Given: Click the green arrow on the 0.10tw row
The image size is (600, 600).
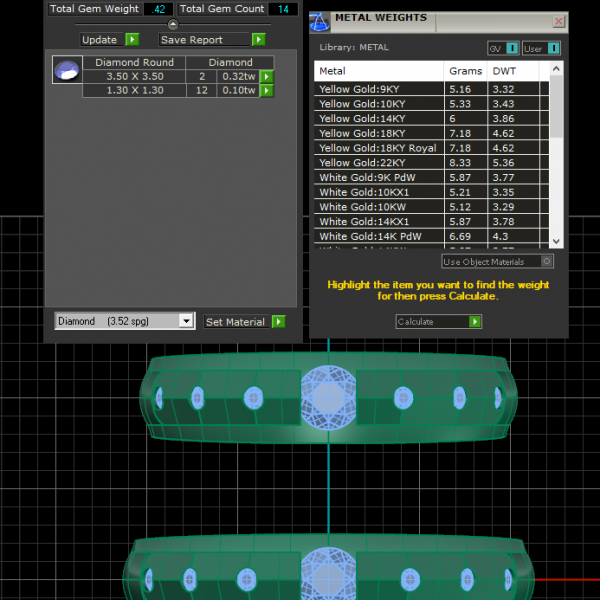Looking at the screenshot, I should tap(266, 91).
